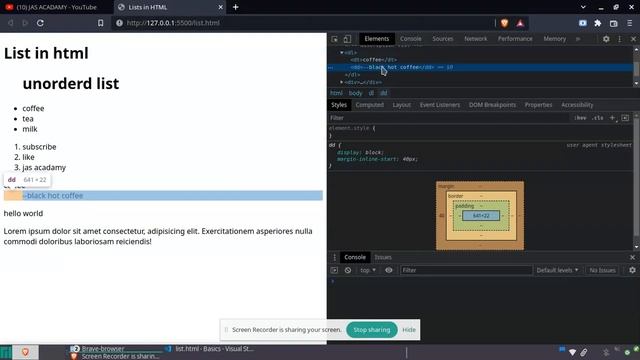Image resolution: width=640 pixels, height=360 pixels.
Task: Click the display: block declaration
Action: click(360, 152)
